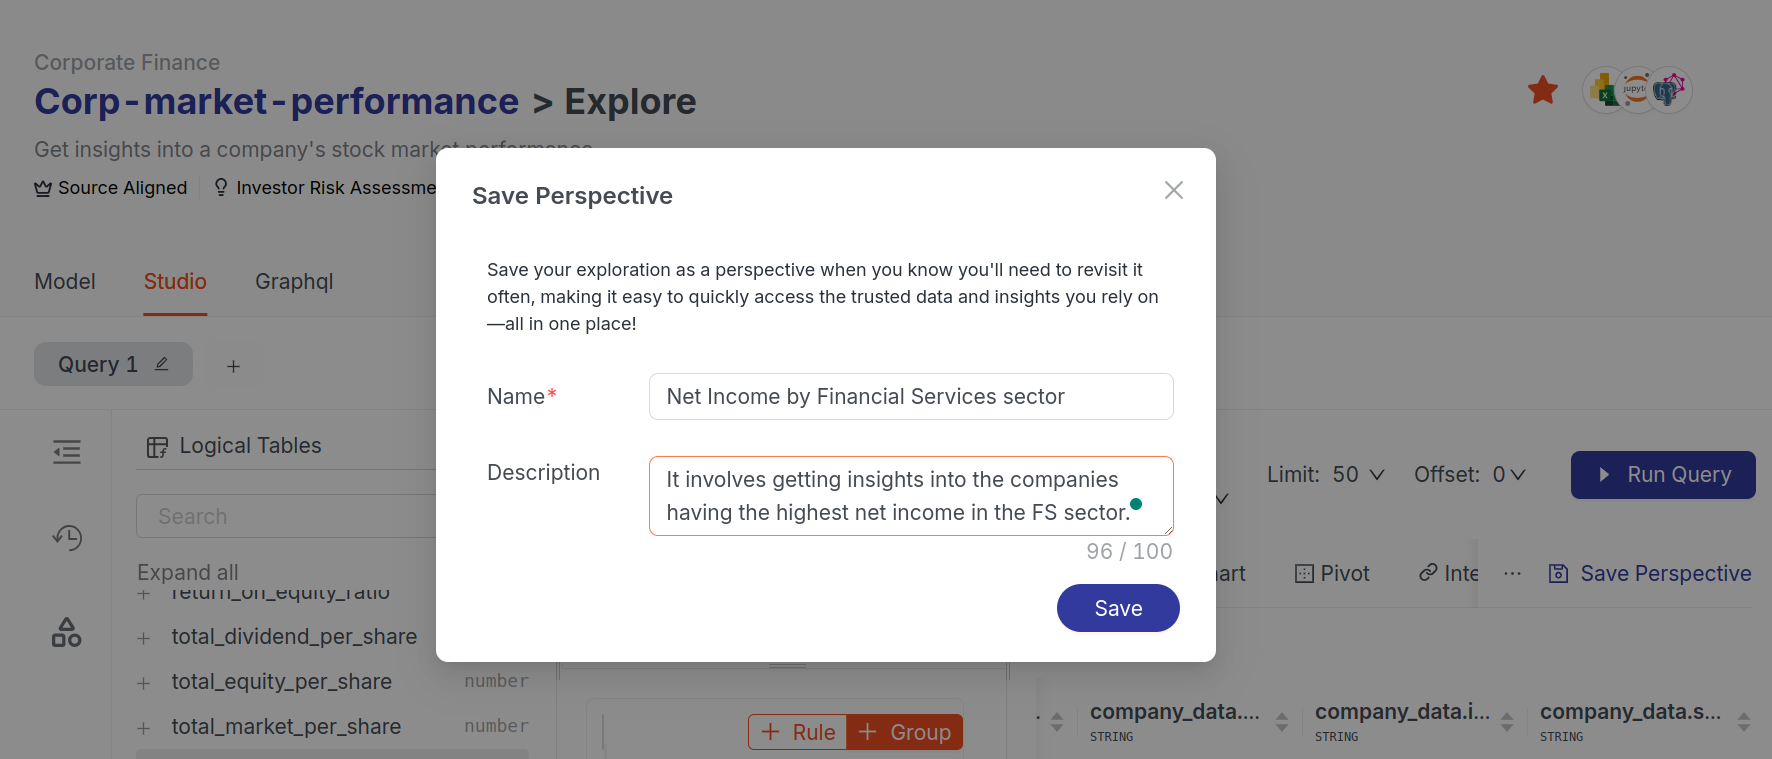Open query history via the clock icon
Viewport: 1772px width, 759px height.
(x=66, y=538)
